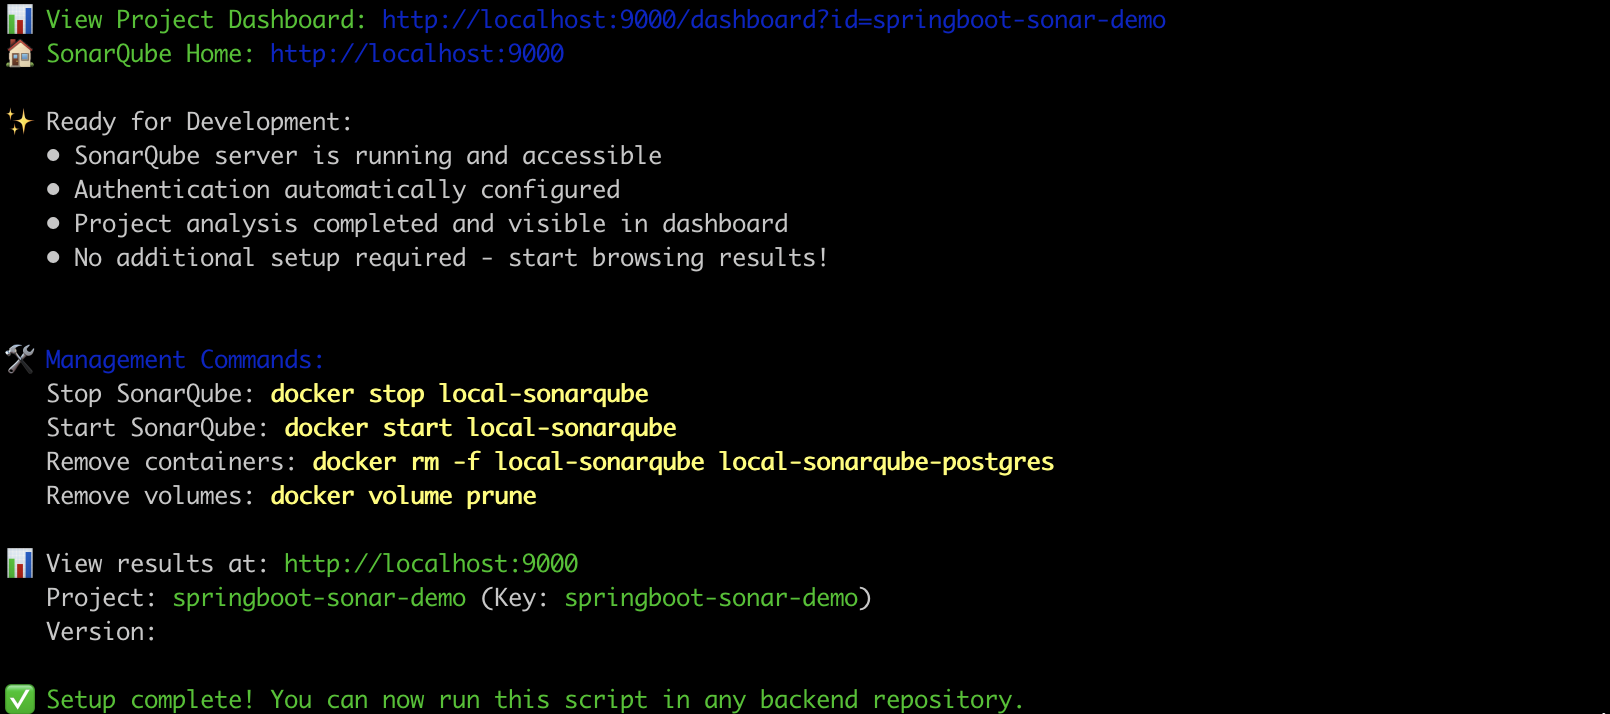1610x714 pixels.
Task: Click the bar chart icon beside View Project Dashboard
Action: (20, 20)
